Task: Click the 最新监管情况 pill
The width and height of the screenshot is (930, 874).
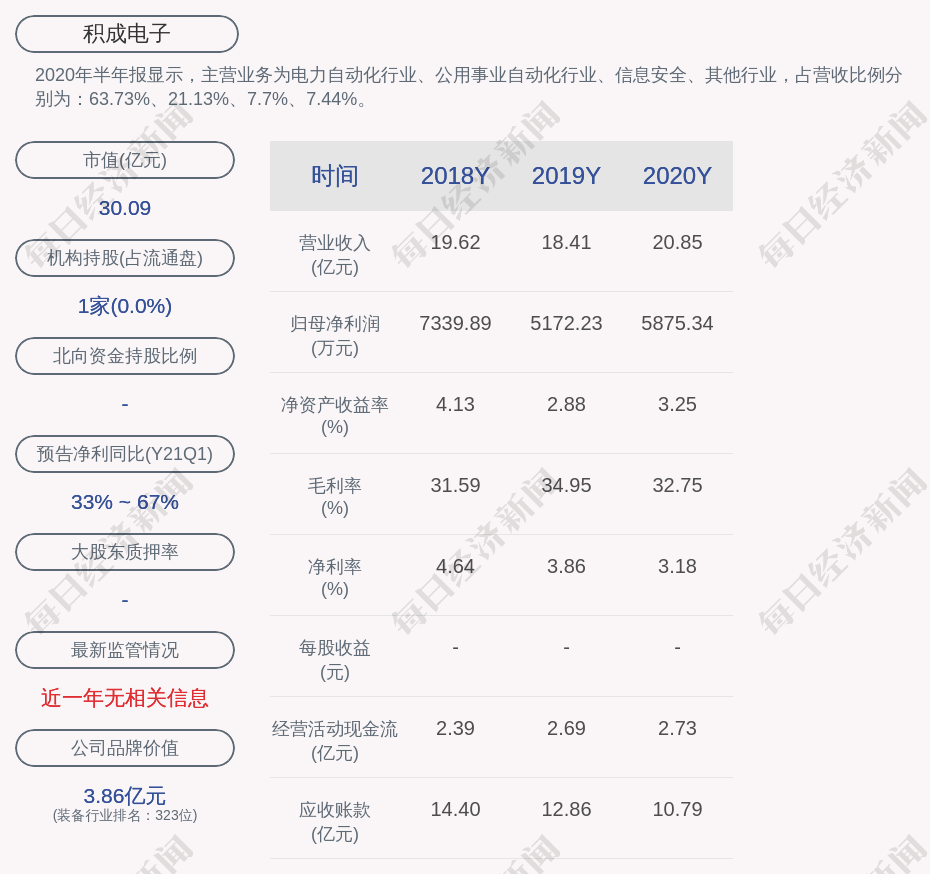Action: [x=125, y=650]
